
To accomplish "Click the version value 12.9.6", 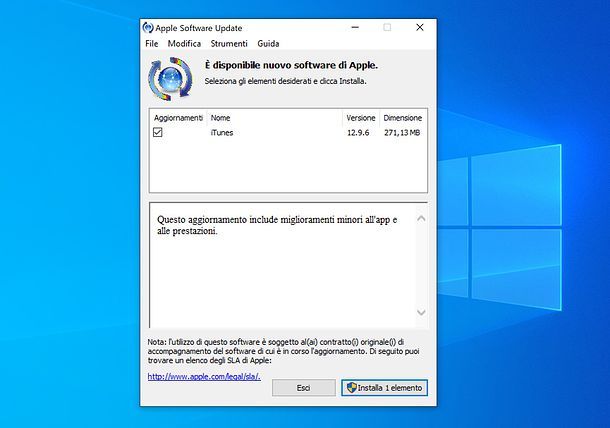I will point(358,133).
